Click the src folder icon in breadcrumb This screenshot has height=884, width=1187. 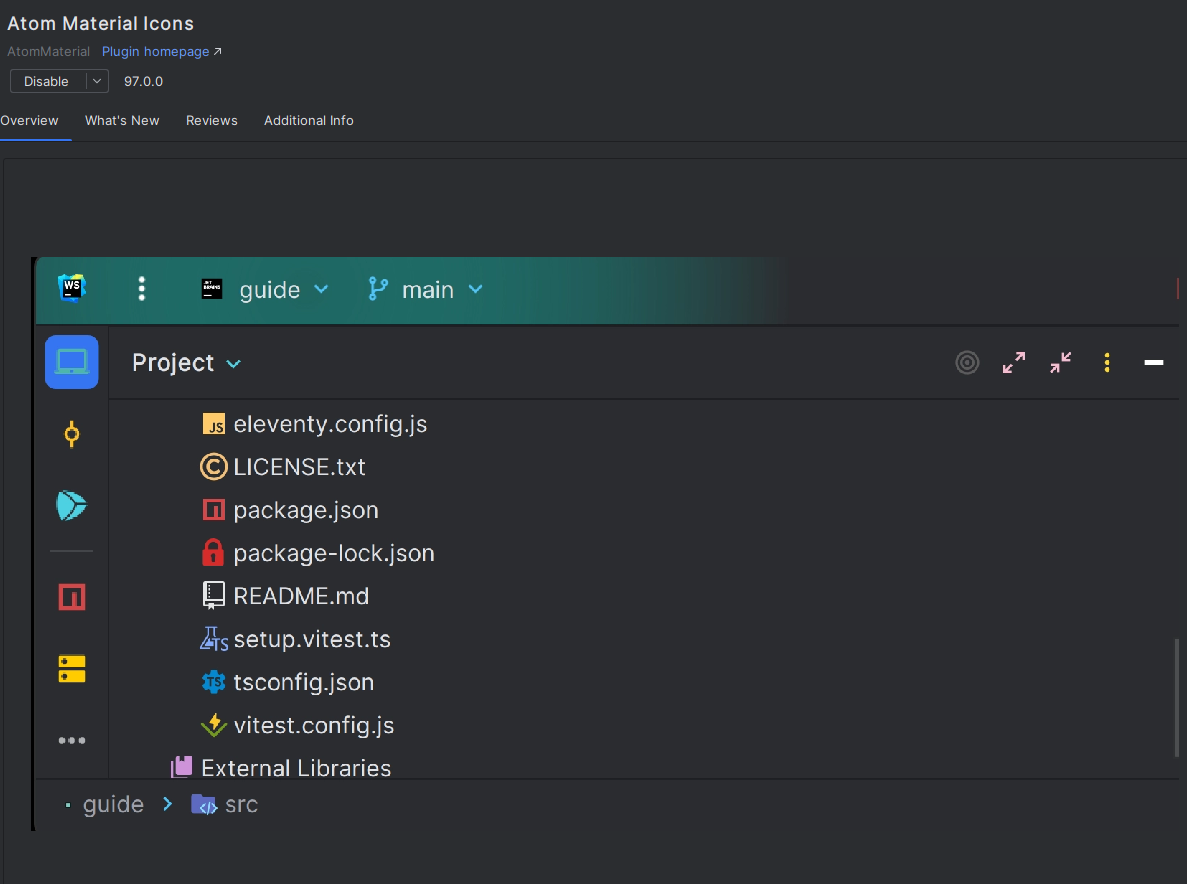tap(204, 805)
